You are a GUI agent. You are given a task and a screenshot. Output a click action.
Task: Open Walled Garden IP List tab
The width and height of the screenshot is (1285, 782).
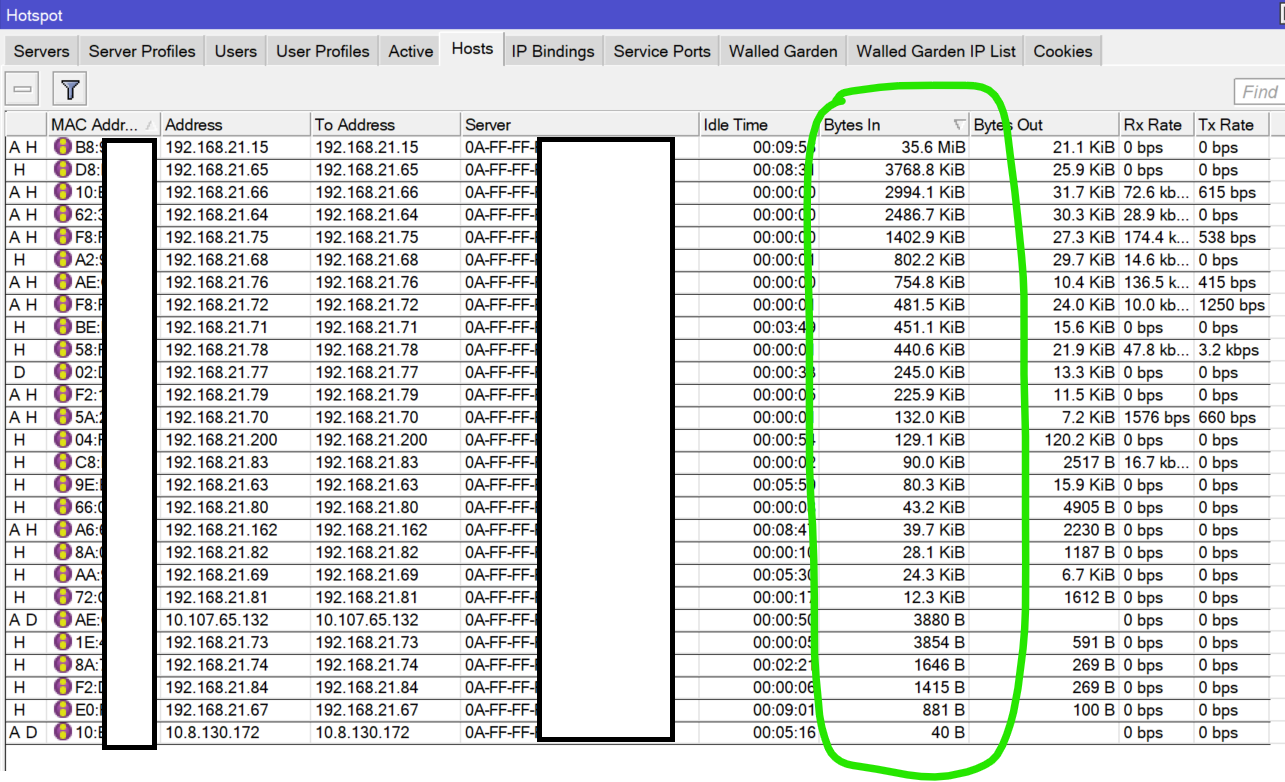coord(936,51)
